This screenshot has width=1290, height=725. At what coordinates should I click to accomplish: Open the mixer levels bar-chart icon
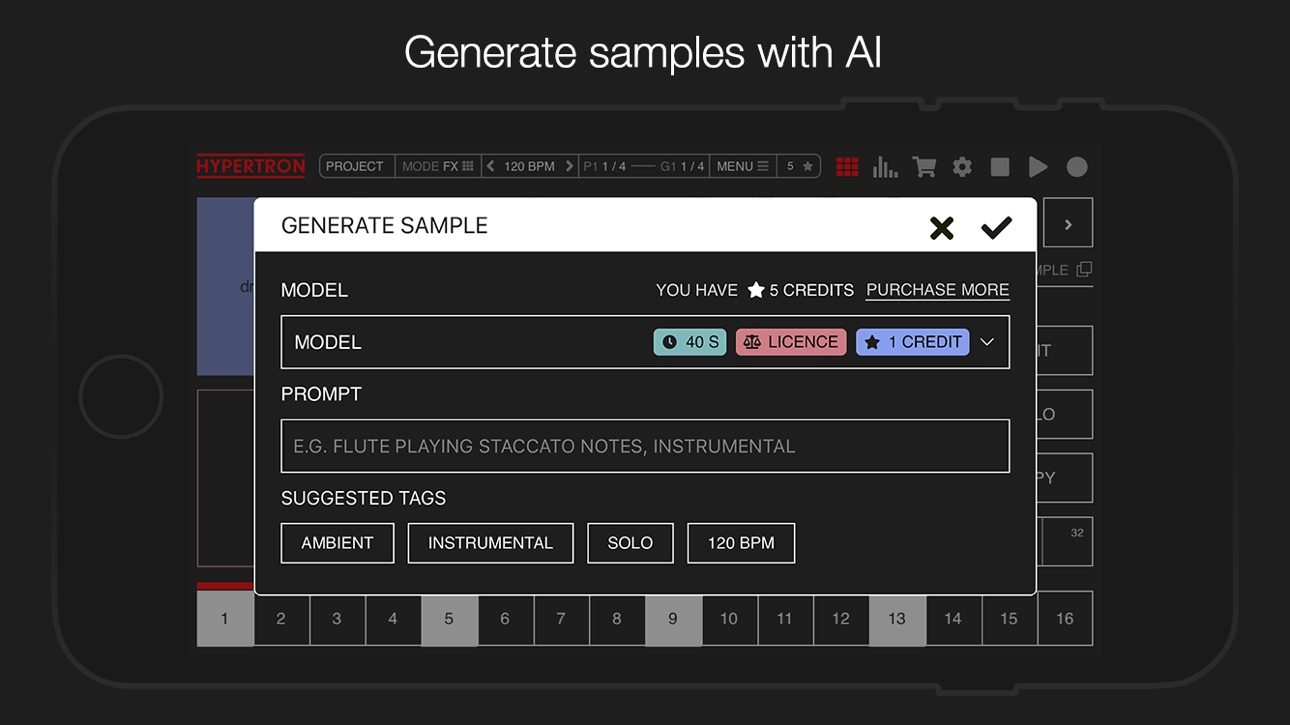click(885, 167)
